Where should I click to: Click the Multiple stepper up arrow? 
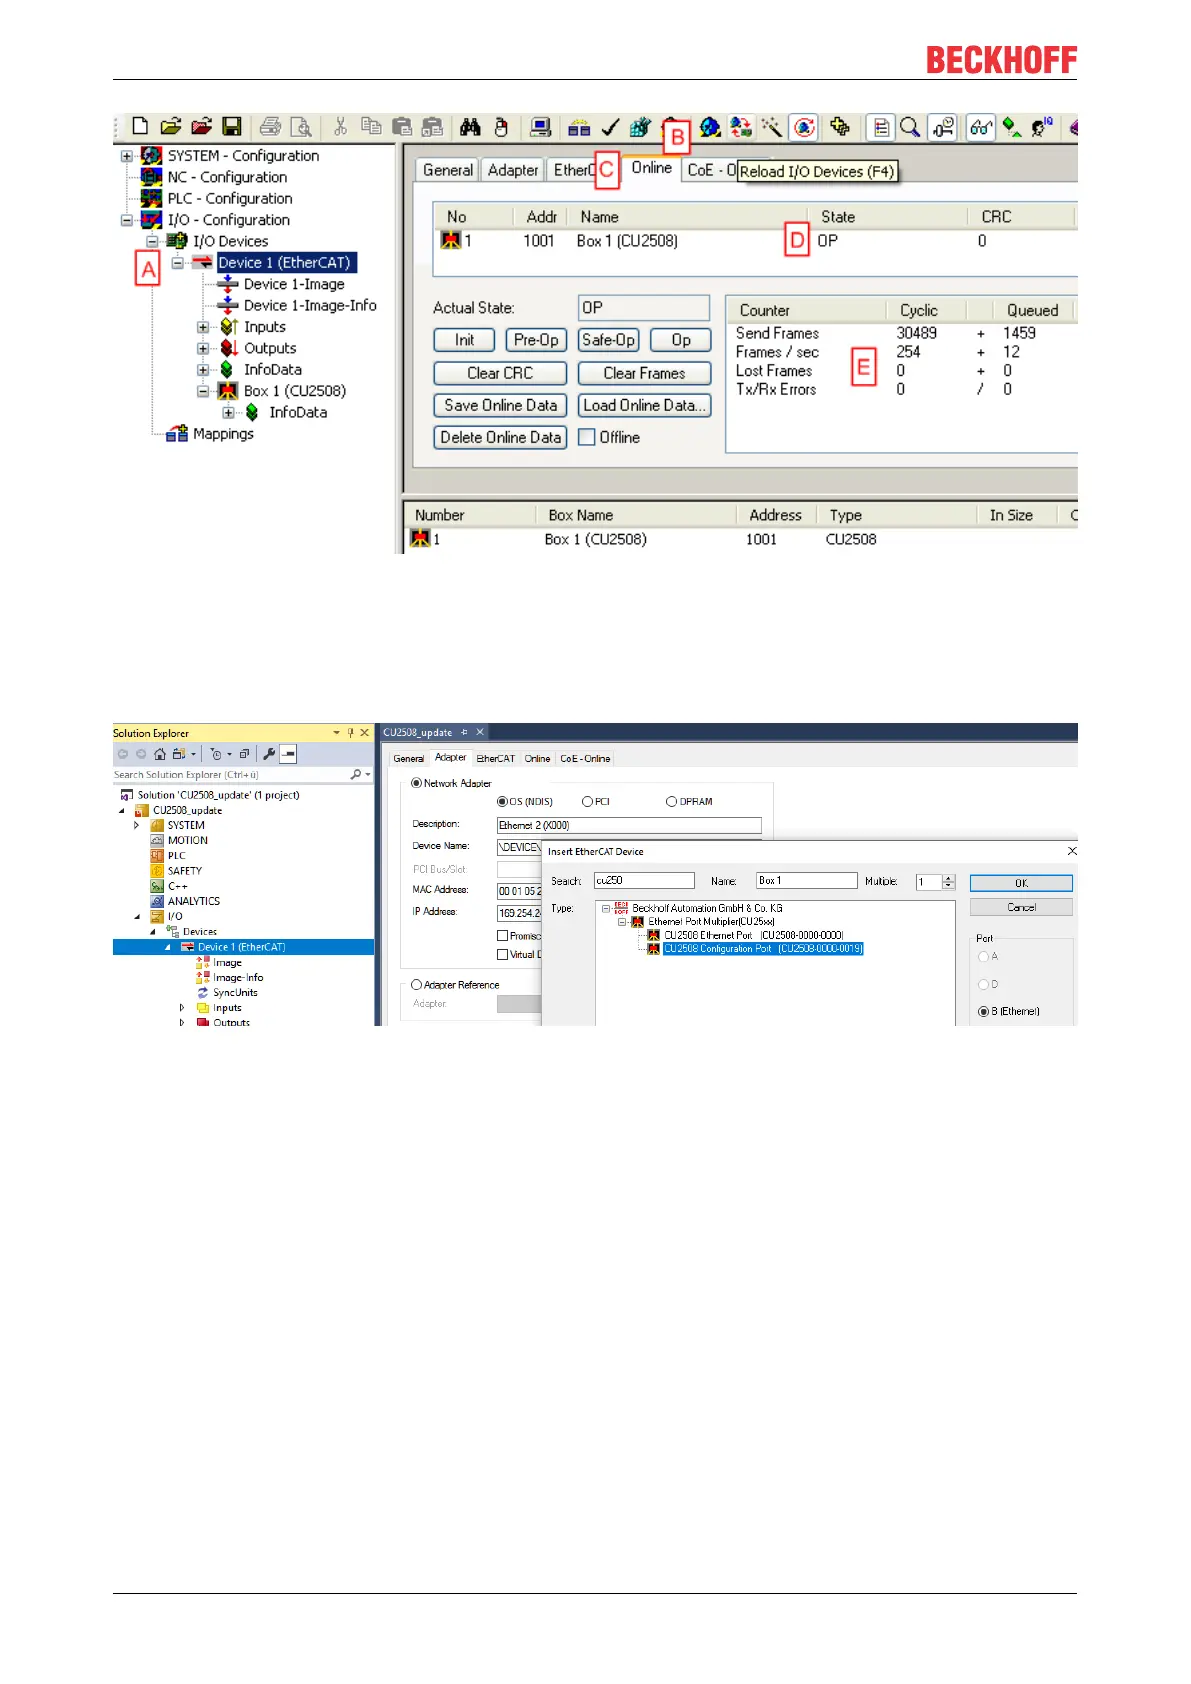[949, 878]
